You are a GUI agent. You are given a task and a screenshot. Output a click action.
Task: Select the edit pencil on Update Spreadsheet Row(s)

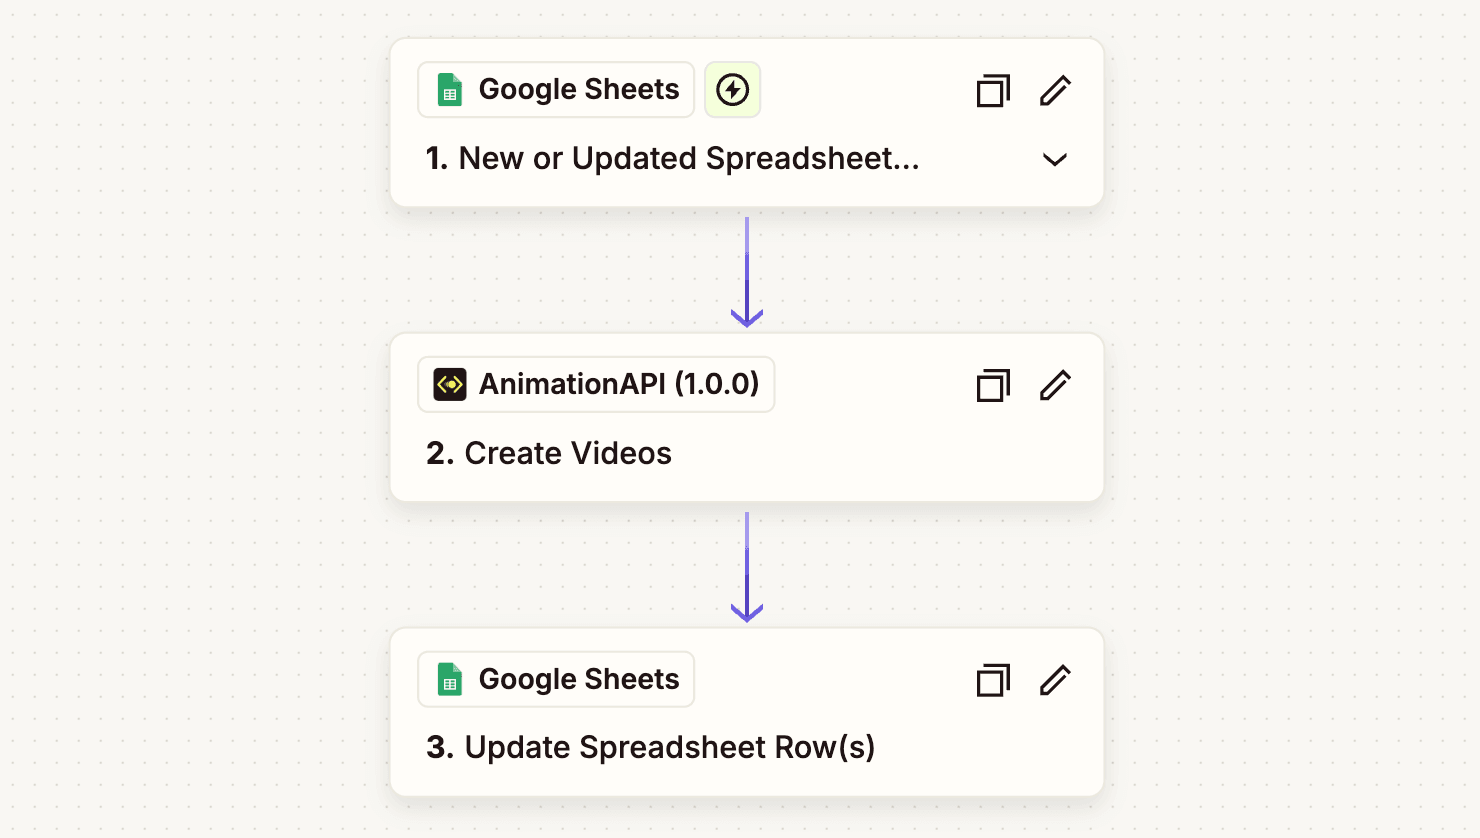[1055, 680]
